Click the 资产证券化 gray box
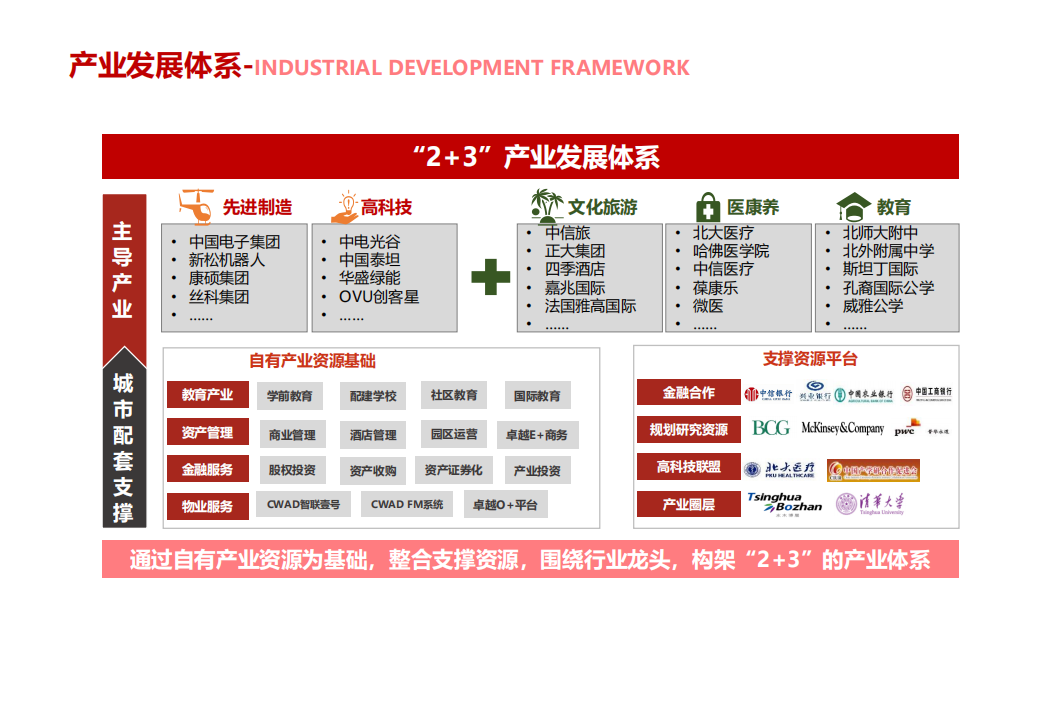This screenshot has height=720, width=1039. (x=454, y=470)
